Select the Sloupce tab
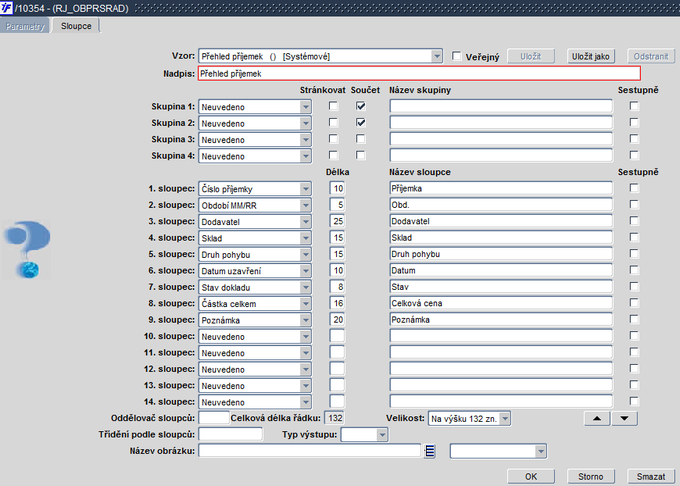The width and height of the screenshot is (680, 486). (x=76, y=26)
